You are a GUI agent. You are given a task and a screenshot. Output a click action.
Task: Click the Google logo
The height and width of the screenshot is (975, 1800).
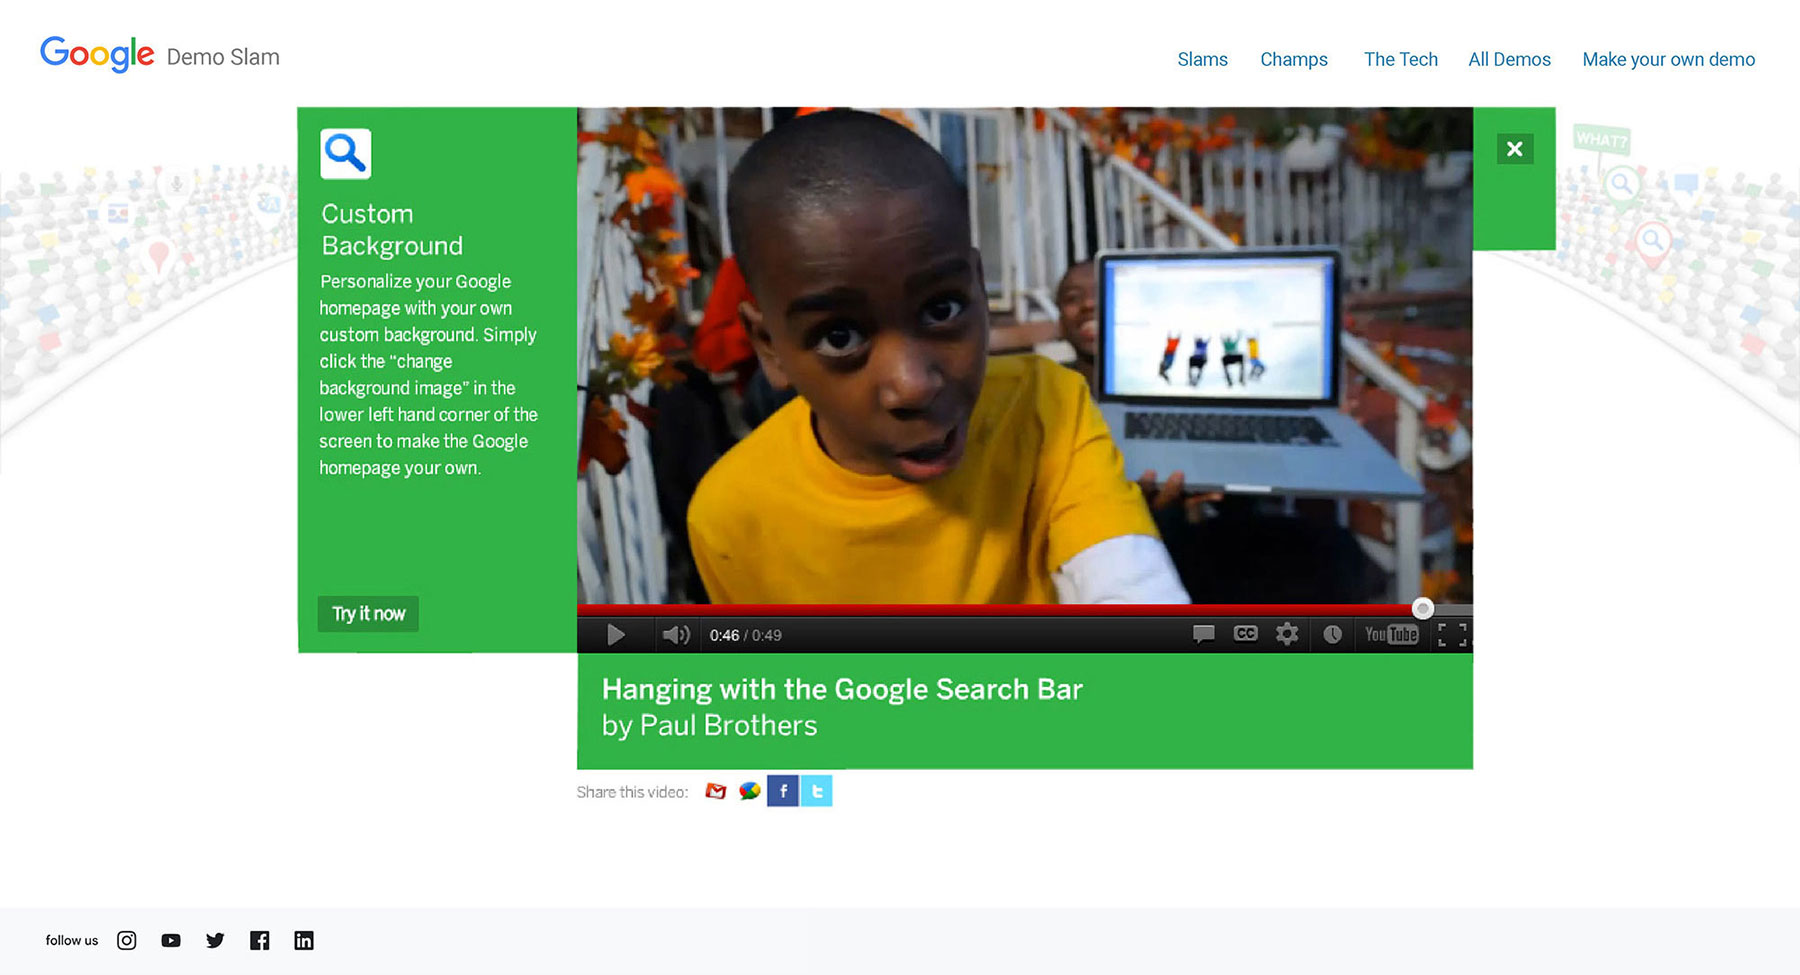[97, 54]
